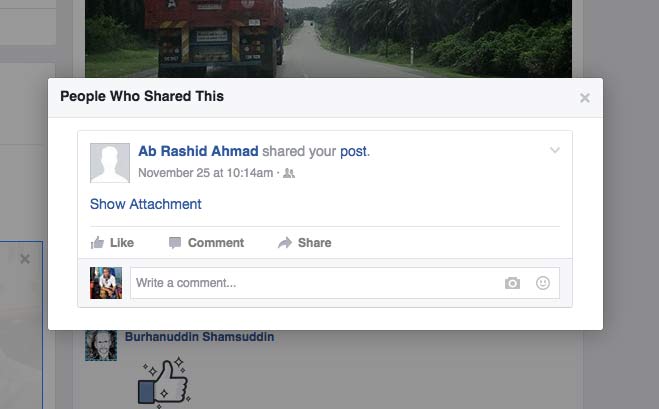Click the Share arrow icon

(x=285, y=243)
